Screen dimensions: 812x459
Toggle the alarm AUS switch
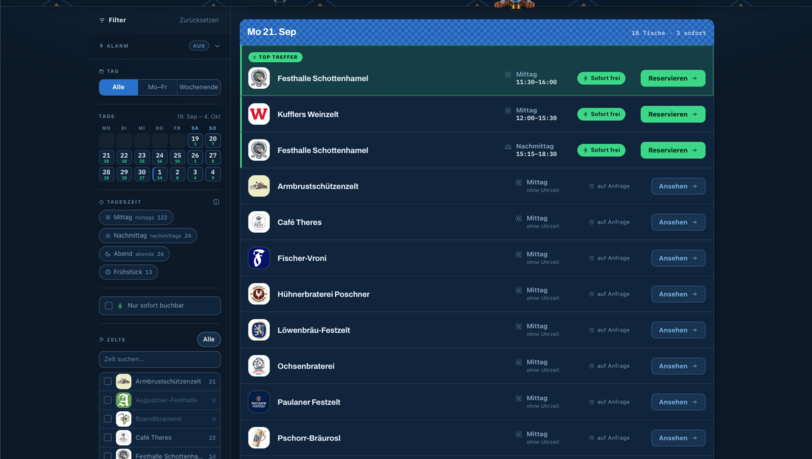(199, 46)
